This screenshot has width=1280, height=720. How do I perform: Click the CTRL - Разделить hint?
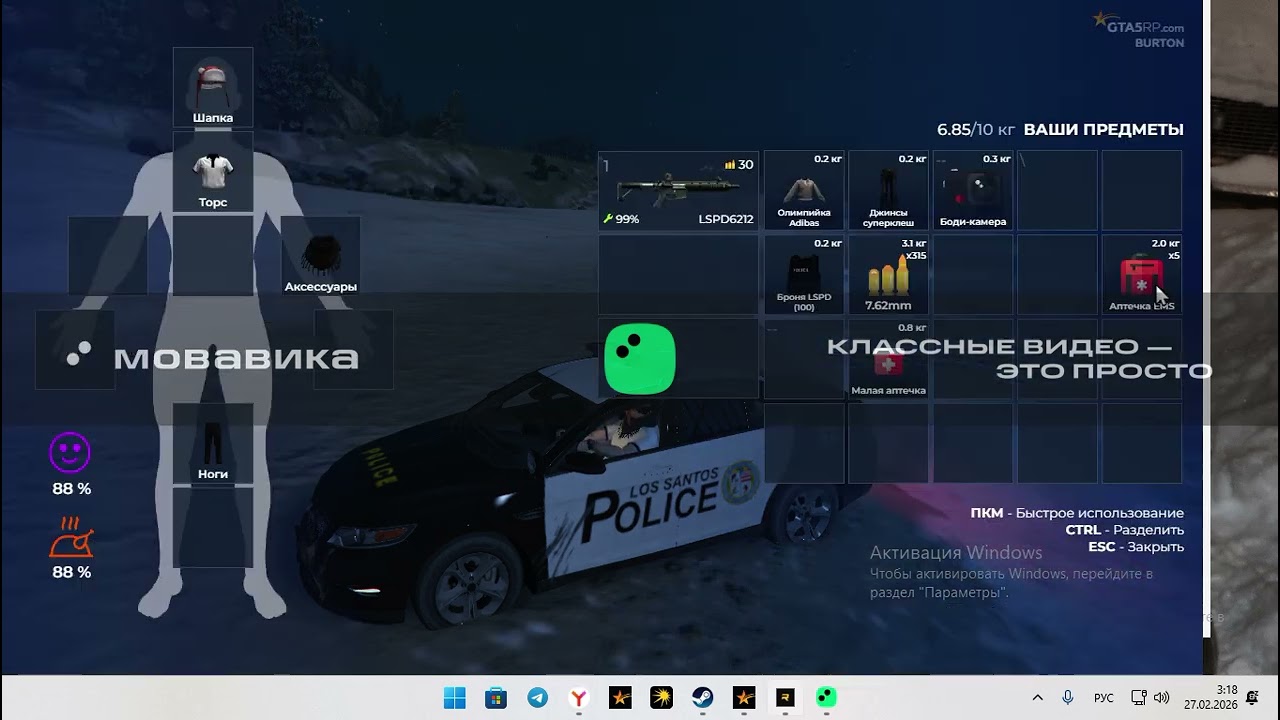pyautogui.click(x=1125, y=530)
